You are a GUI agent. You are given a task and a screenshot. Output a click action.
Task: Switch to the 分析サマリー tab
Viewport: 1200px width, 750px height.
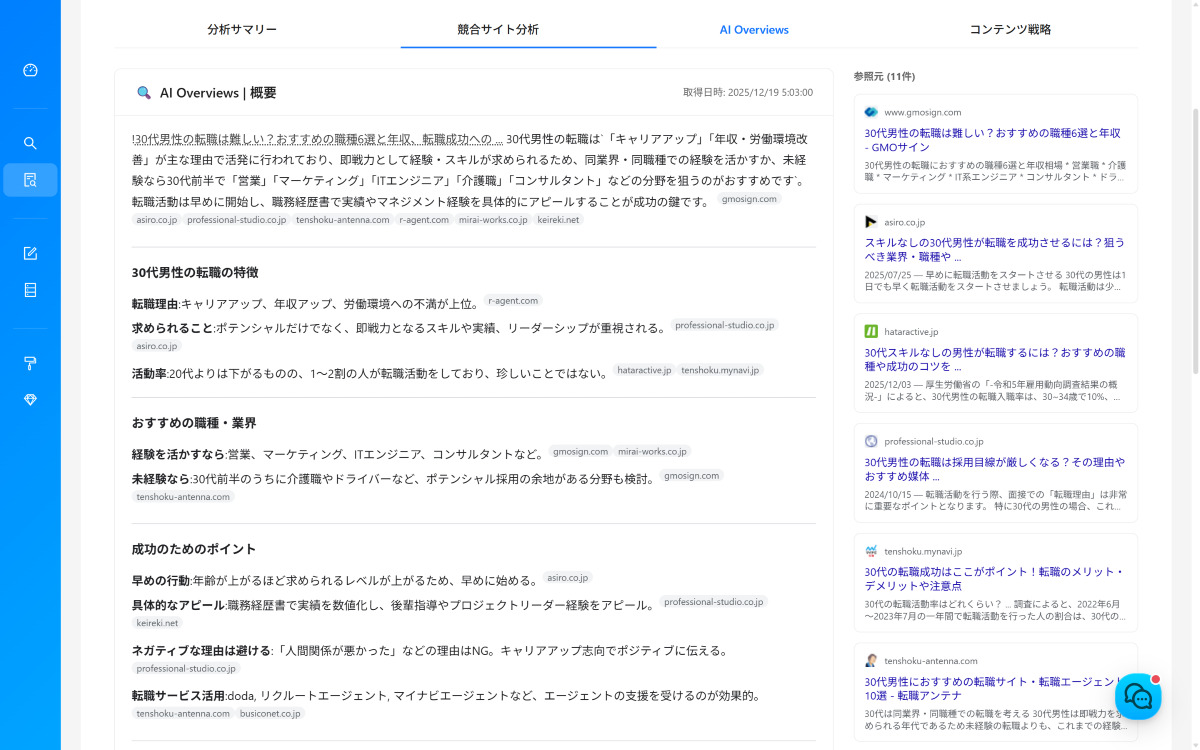click(242, 30)
